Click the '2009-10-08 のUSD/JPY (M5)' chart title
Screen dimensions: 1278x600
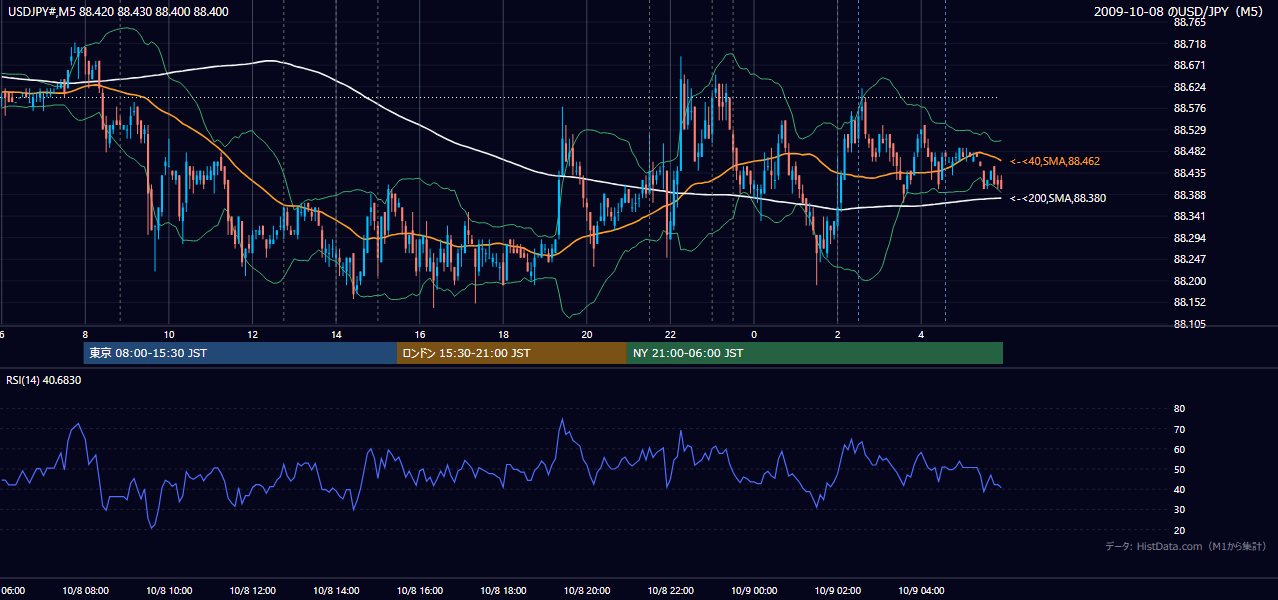(x=1180, y=11)
